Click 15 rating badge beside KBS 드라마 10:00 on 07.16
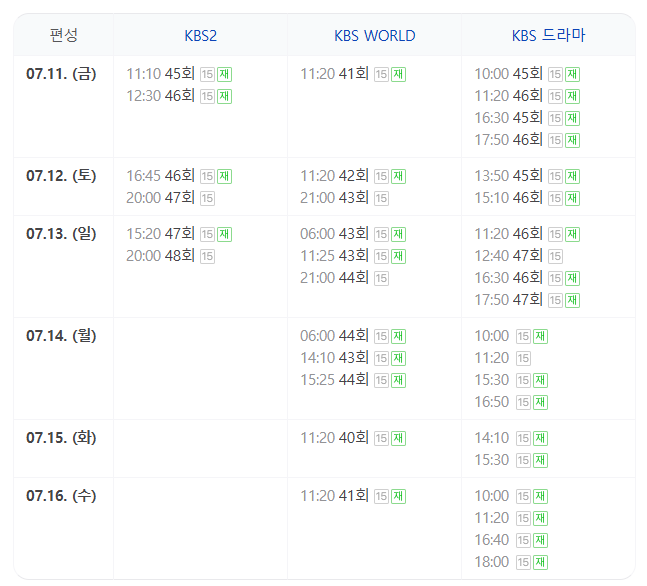Screen dimensions: 647x586 (x=523, y=496)
